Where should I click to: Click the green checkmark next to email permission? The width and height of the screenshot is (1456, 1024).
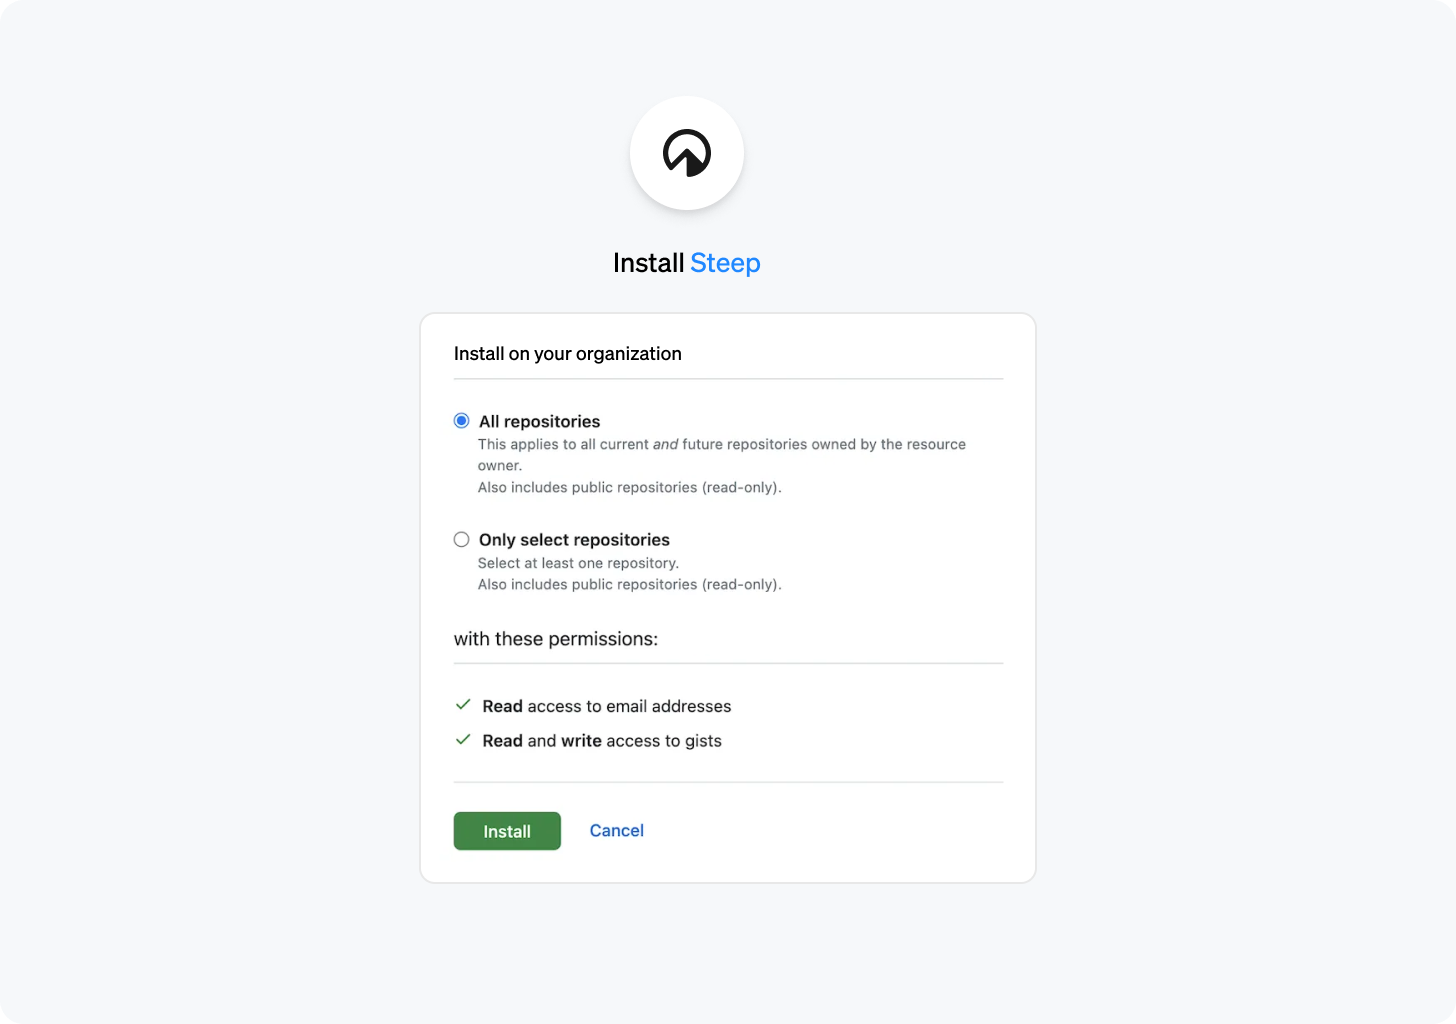(x=463, y=705)
